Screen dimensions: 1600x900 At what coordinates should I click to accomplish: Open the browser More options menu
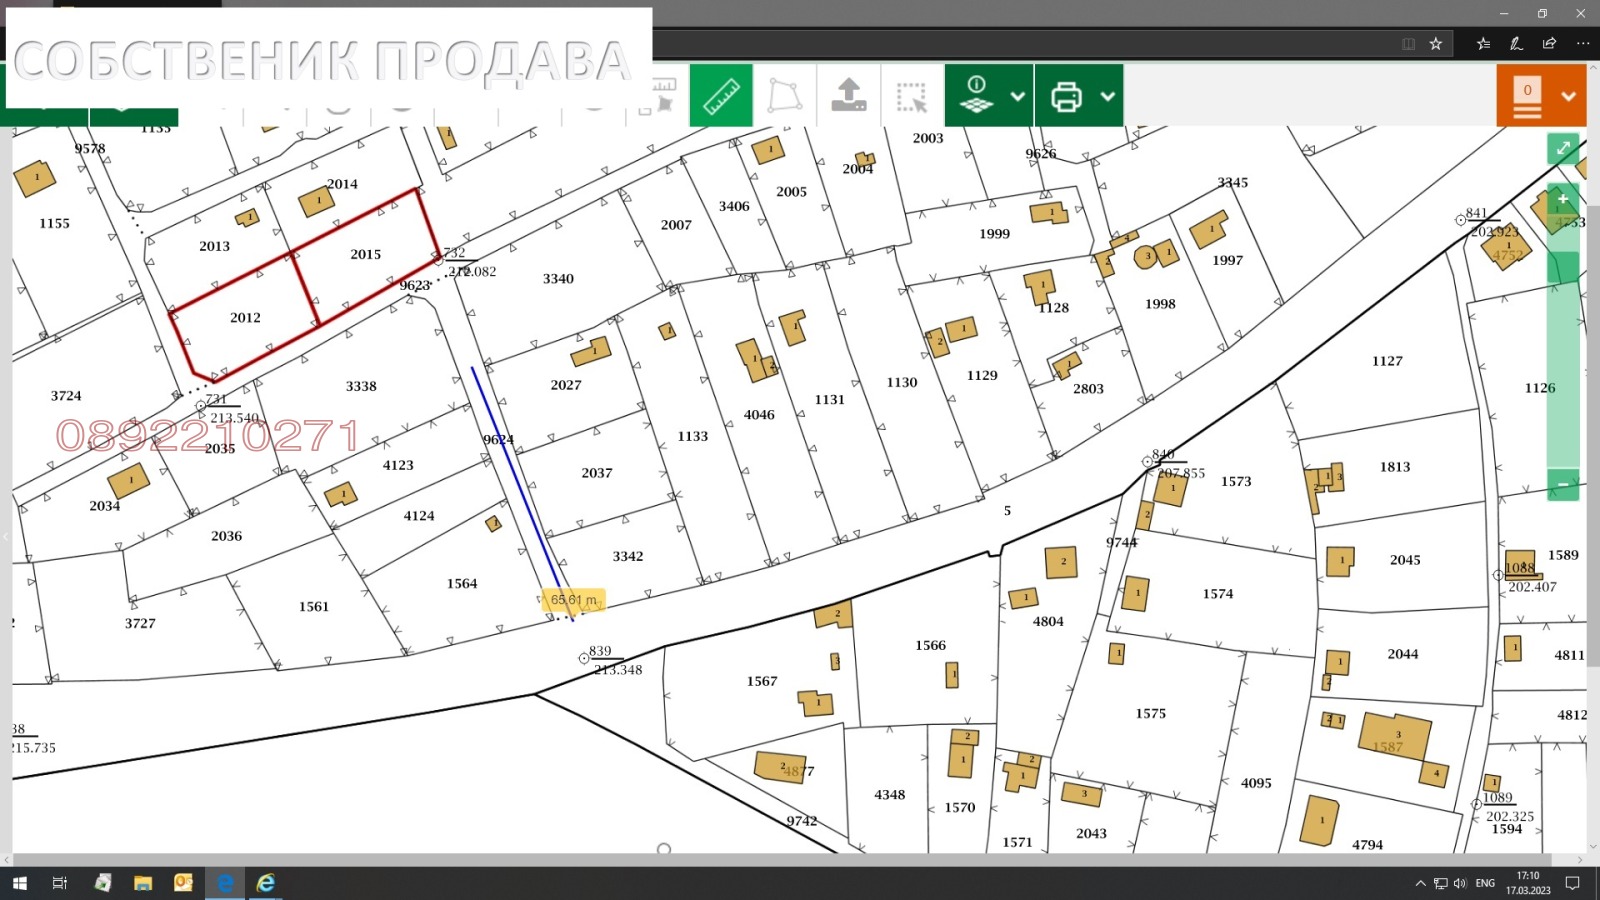point(1583,43)
